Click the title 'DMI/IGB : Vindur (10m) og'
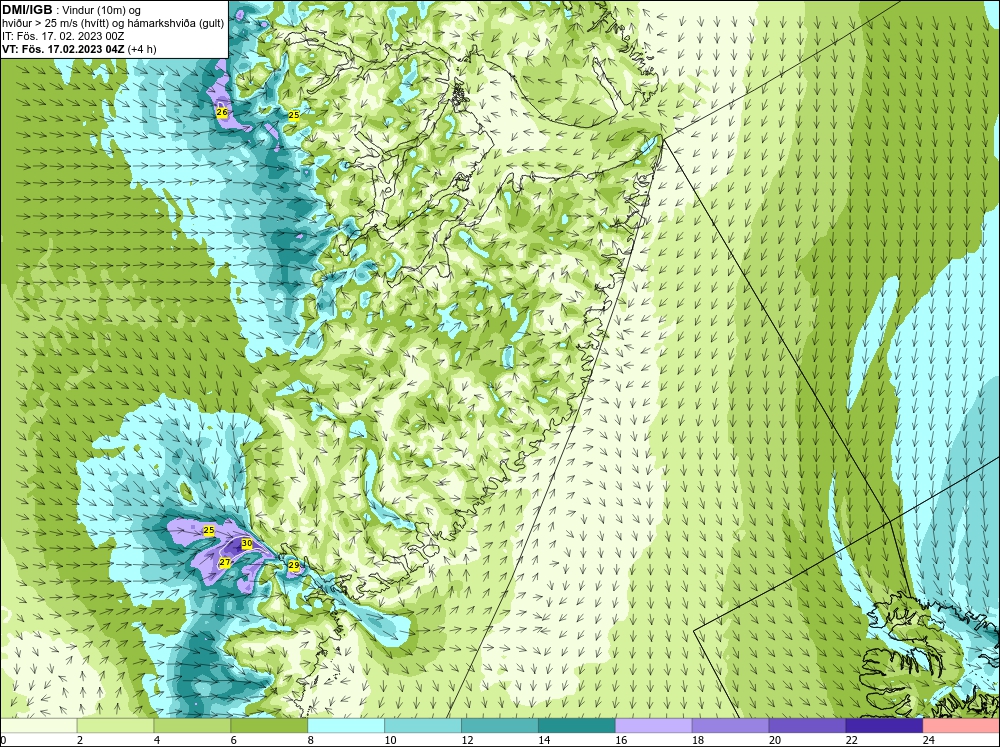1000x747 pixels. pyautogui.click(x=72, y=10)
